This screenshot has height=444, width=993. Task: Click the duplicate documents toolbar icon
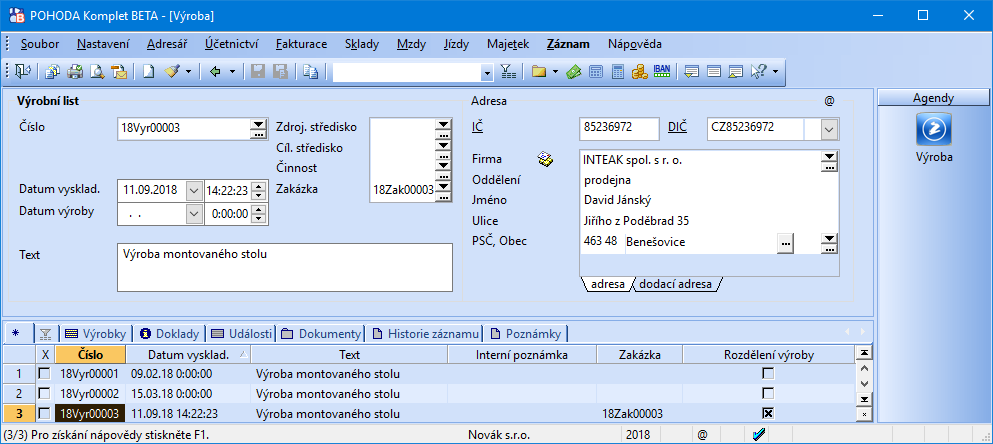310,72
